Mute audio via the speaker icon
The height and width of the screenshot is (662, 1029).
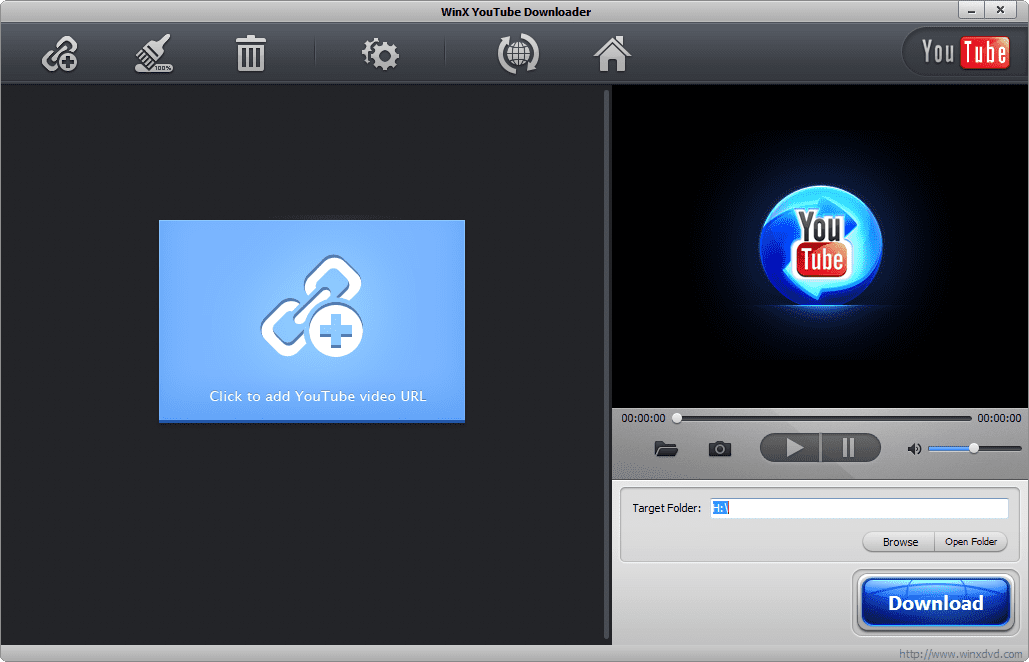(913, 448)
